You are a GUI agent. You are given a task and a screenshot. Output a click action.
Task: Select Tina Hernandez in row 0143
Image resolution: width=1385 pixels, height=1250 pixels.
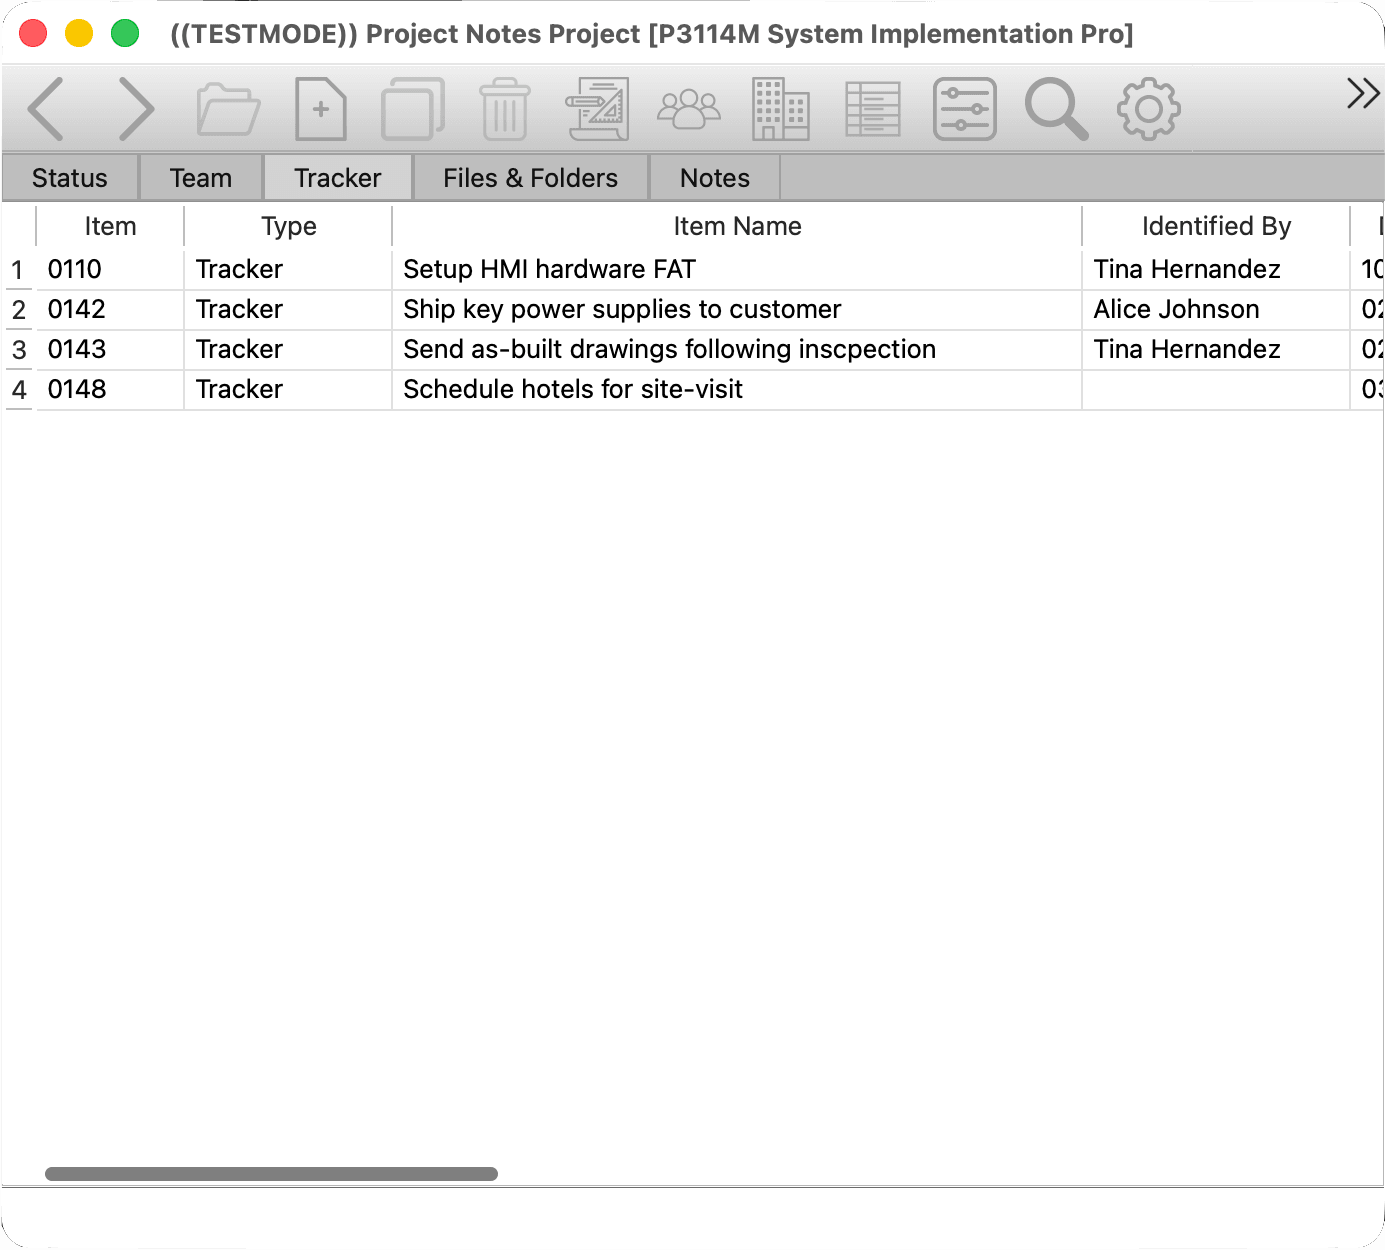(x=1216, y=350)
